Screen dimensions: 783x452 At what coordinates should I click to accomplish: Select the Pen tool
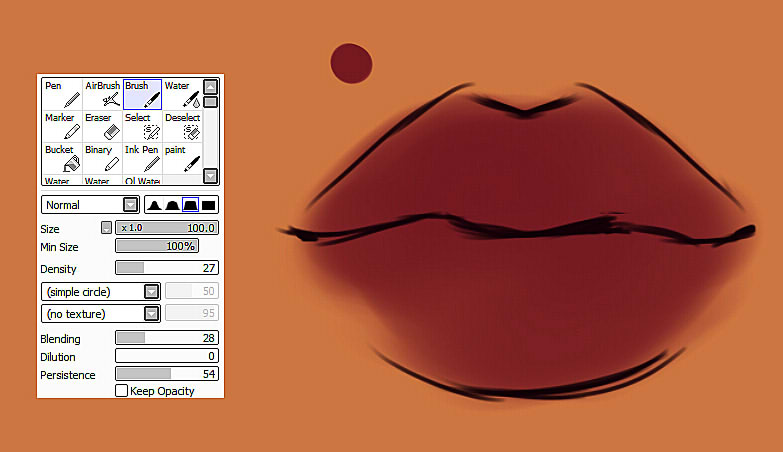click(x=62, y=94)
